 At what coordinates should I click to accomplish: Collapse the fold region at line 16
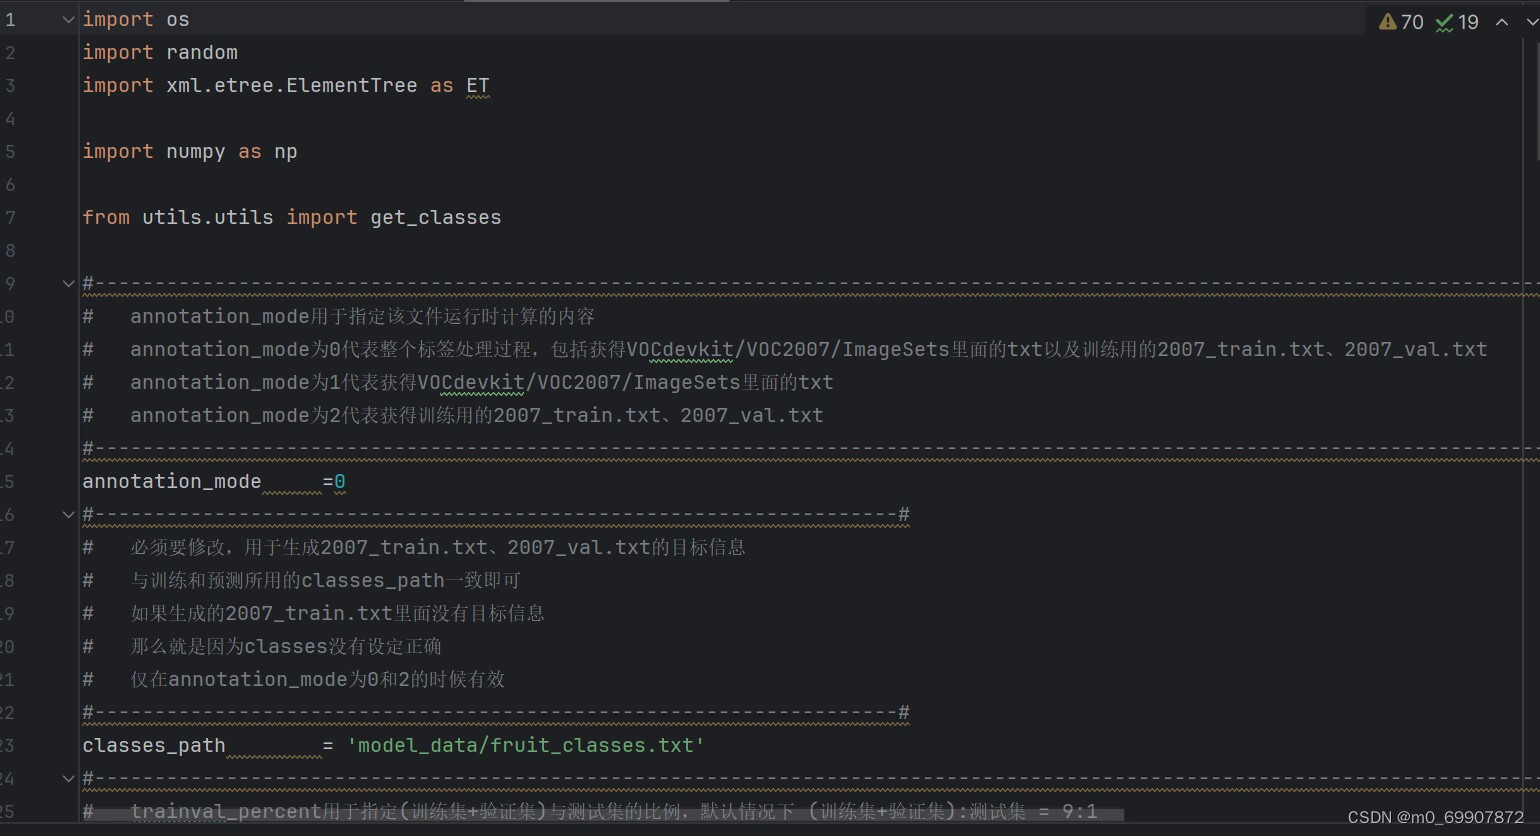tap(68, 514)
